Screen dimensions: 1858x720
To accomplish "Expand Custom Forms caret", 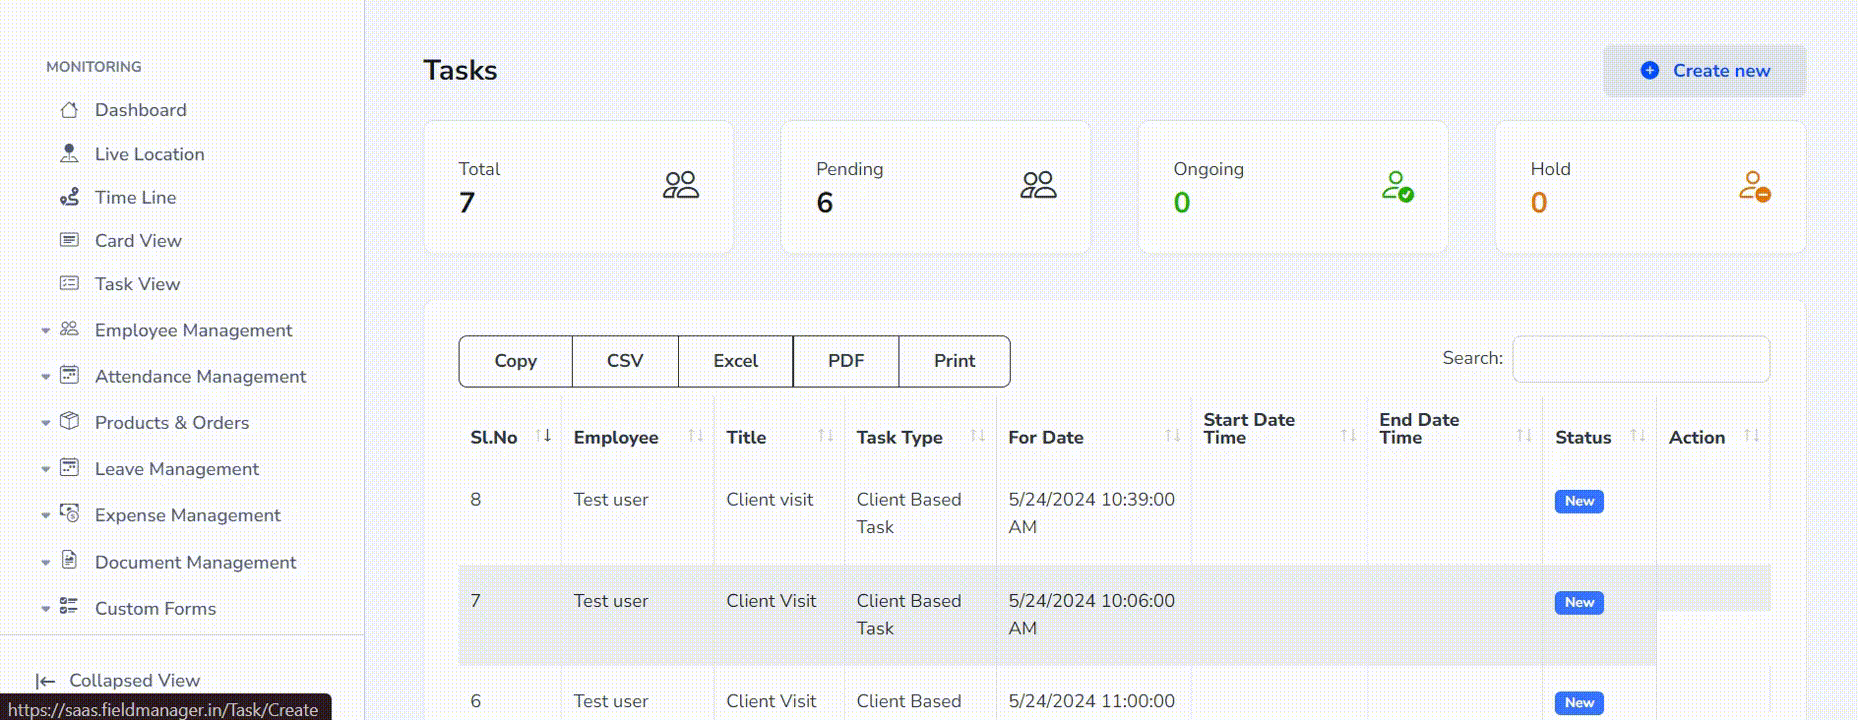I will (45, 609).
